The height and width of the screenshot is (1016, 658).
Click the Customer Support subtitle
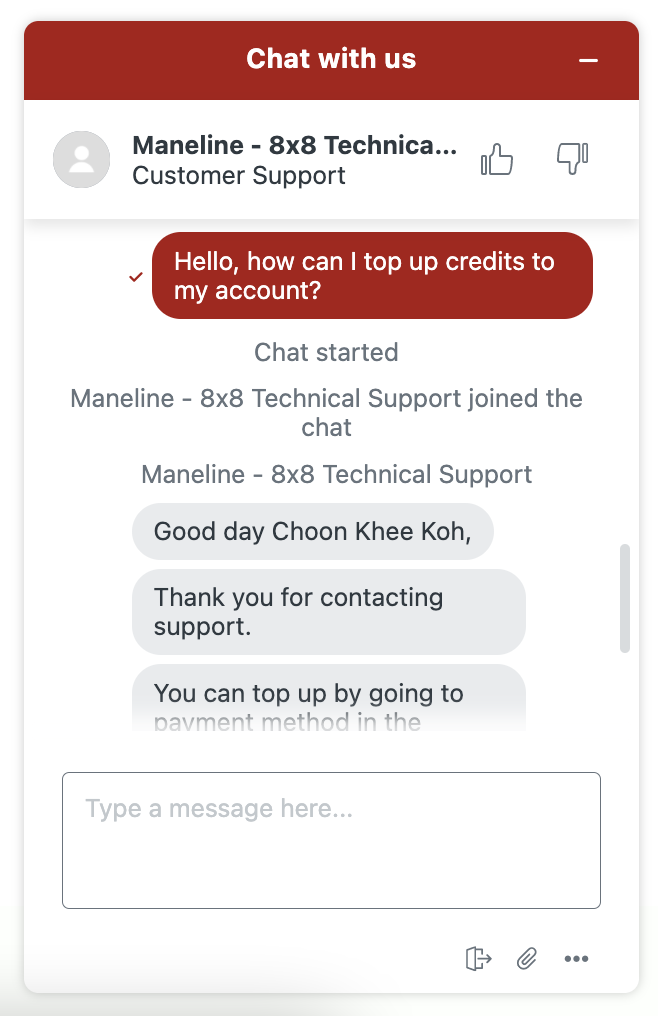[239, 176]
